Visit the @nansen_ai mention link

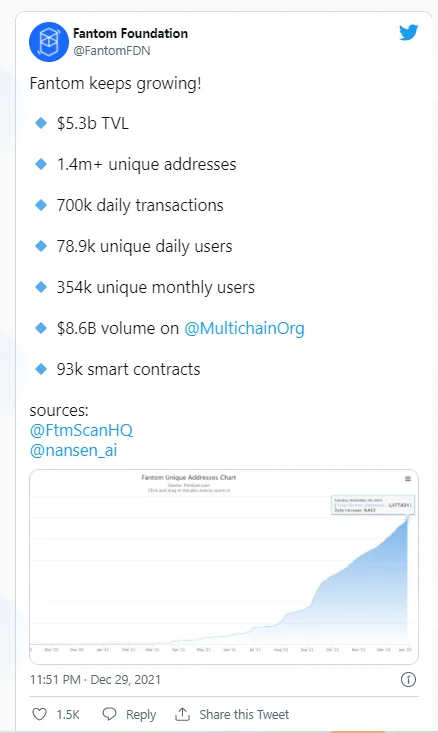click(73, 451)
